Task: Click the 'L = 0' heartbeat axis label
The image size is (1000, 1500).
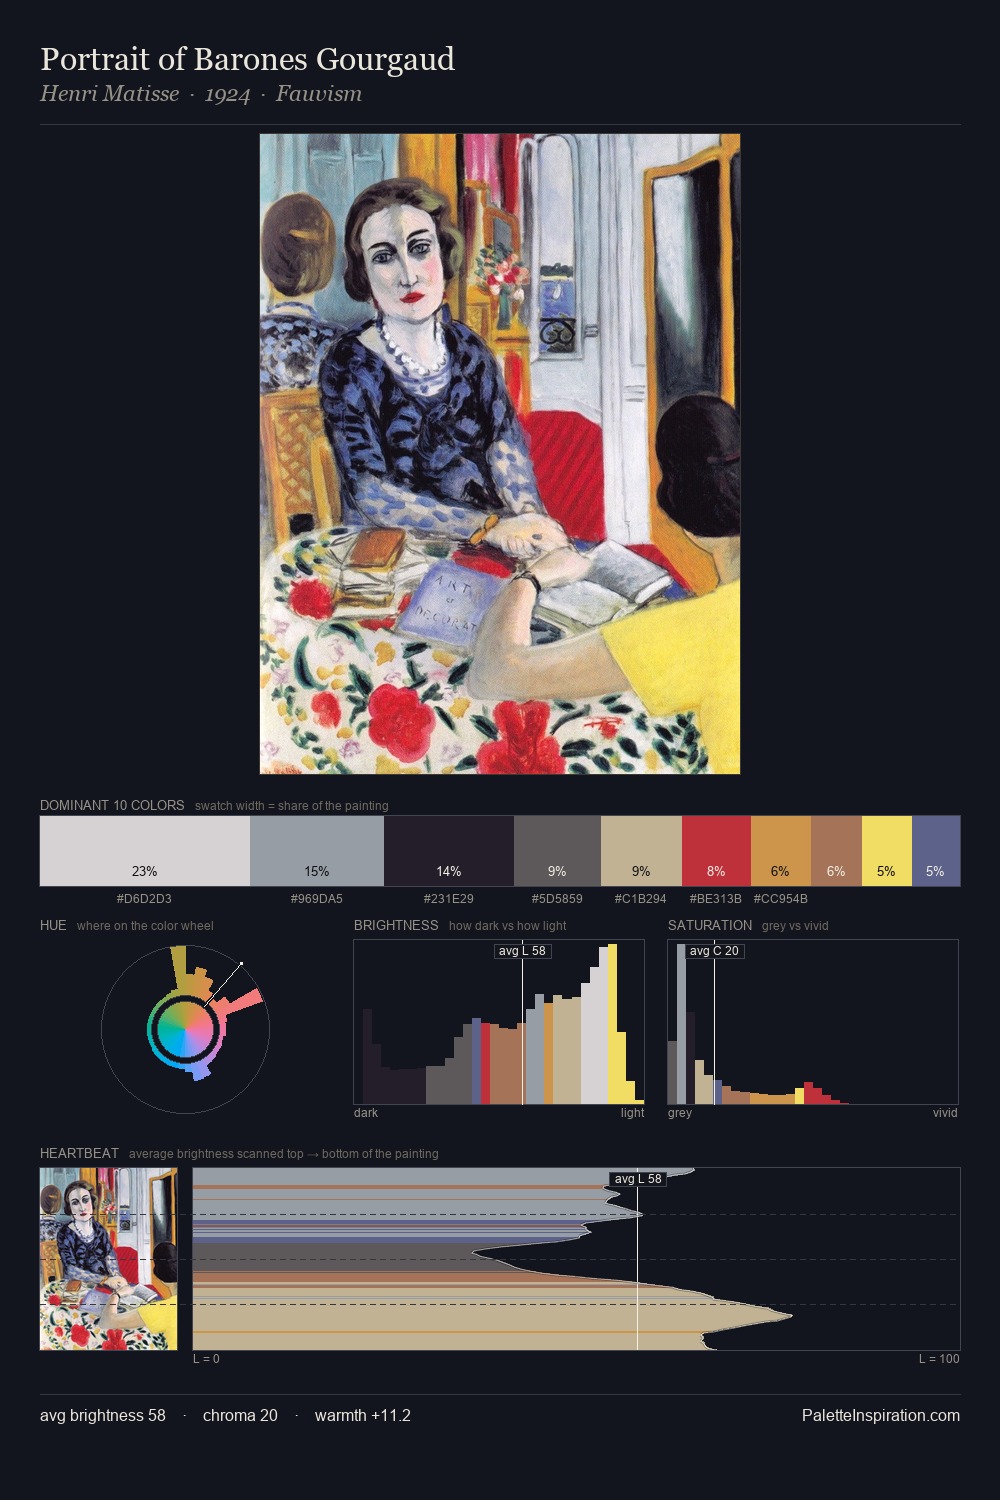Action: (x=206, y=1359)
